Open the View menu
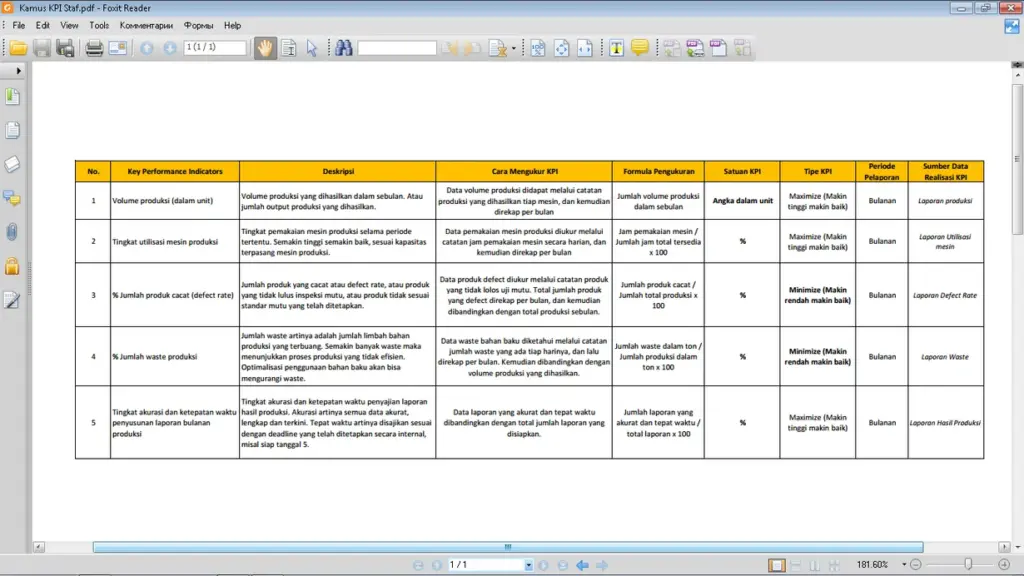 tap(69, 25)
